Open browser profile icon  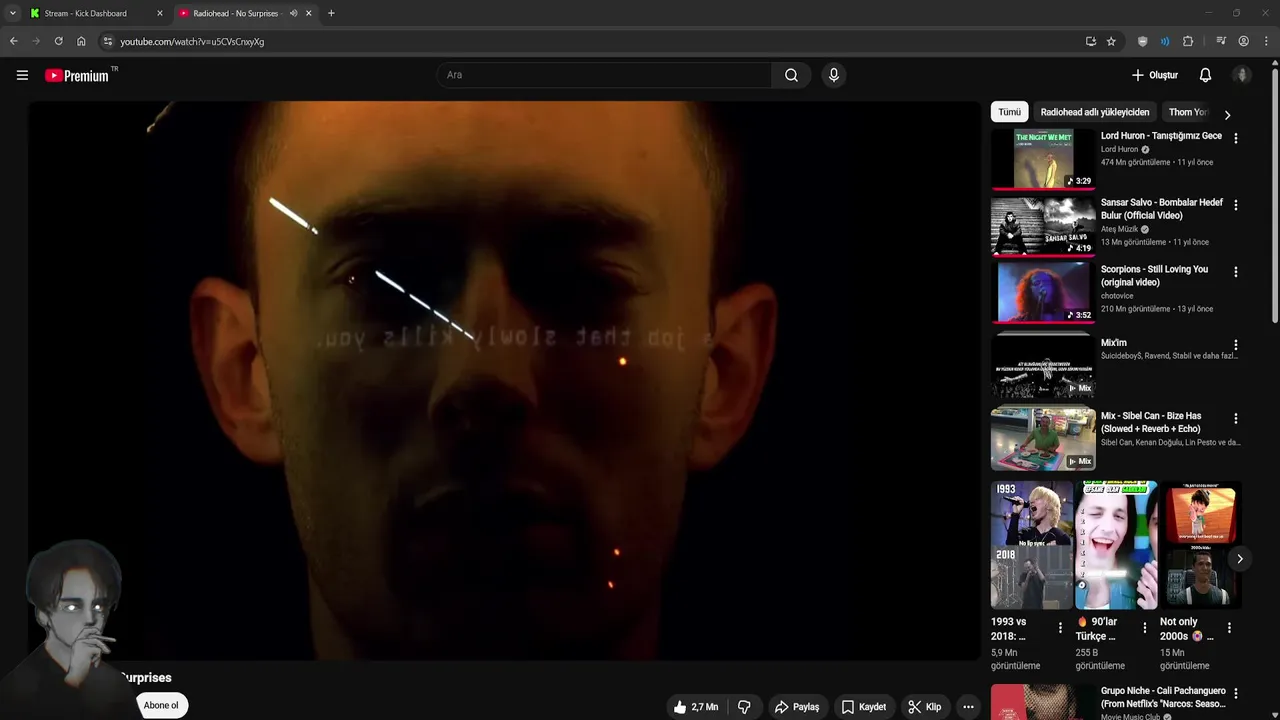click(1243, 41)
